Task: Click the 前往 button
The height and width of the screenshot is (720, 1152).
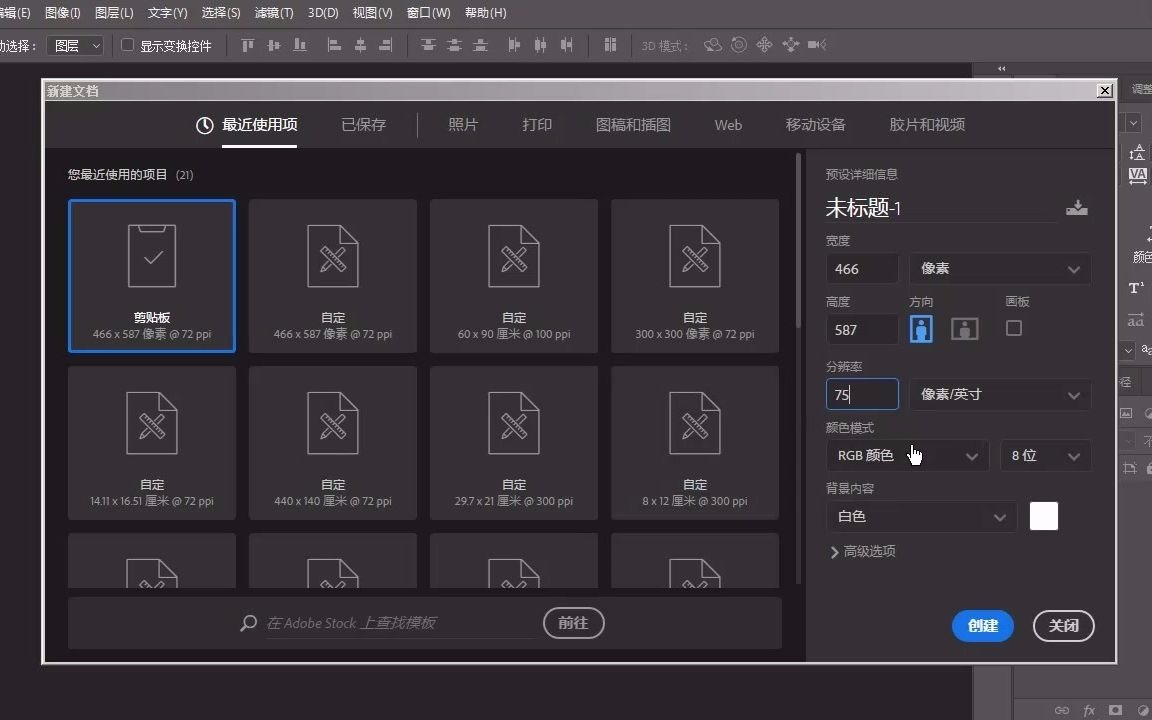Action: [573, 623]
